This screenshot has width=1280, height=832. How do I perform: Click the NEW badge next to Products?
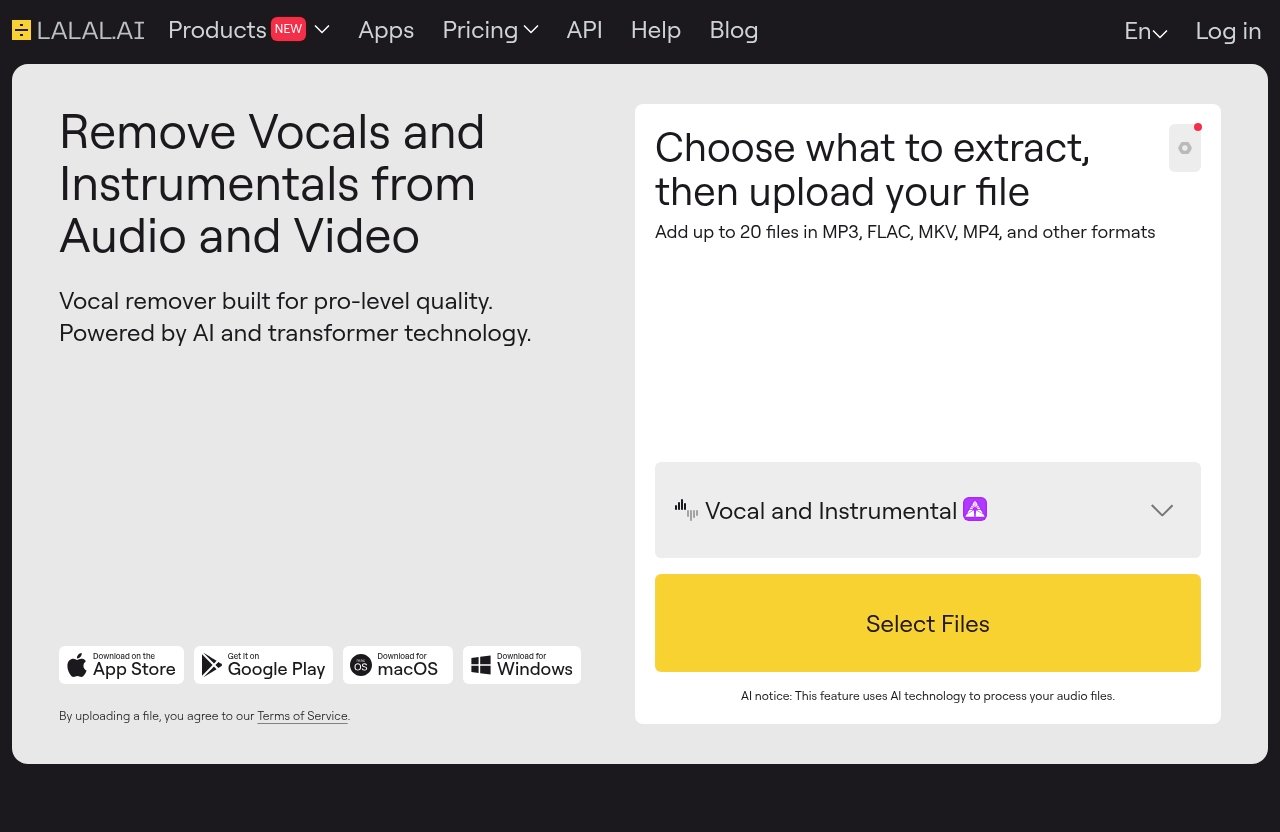click(288, 29)
